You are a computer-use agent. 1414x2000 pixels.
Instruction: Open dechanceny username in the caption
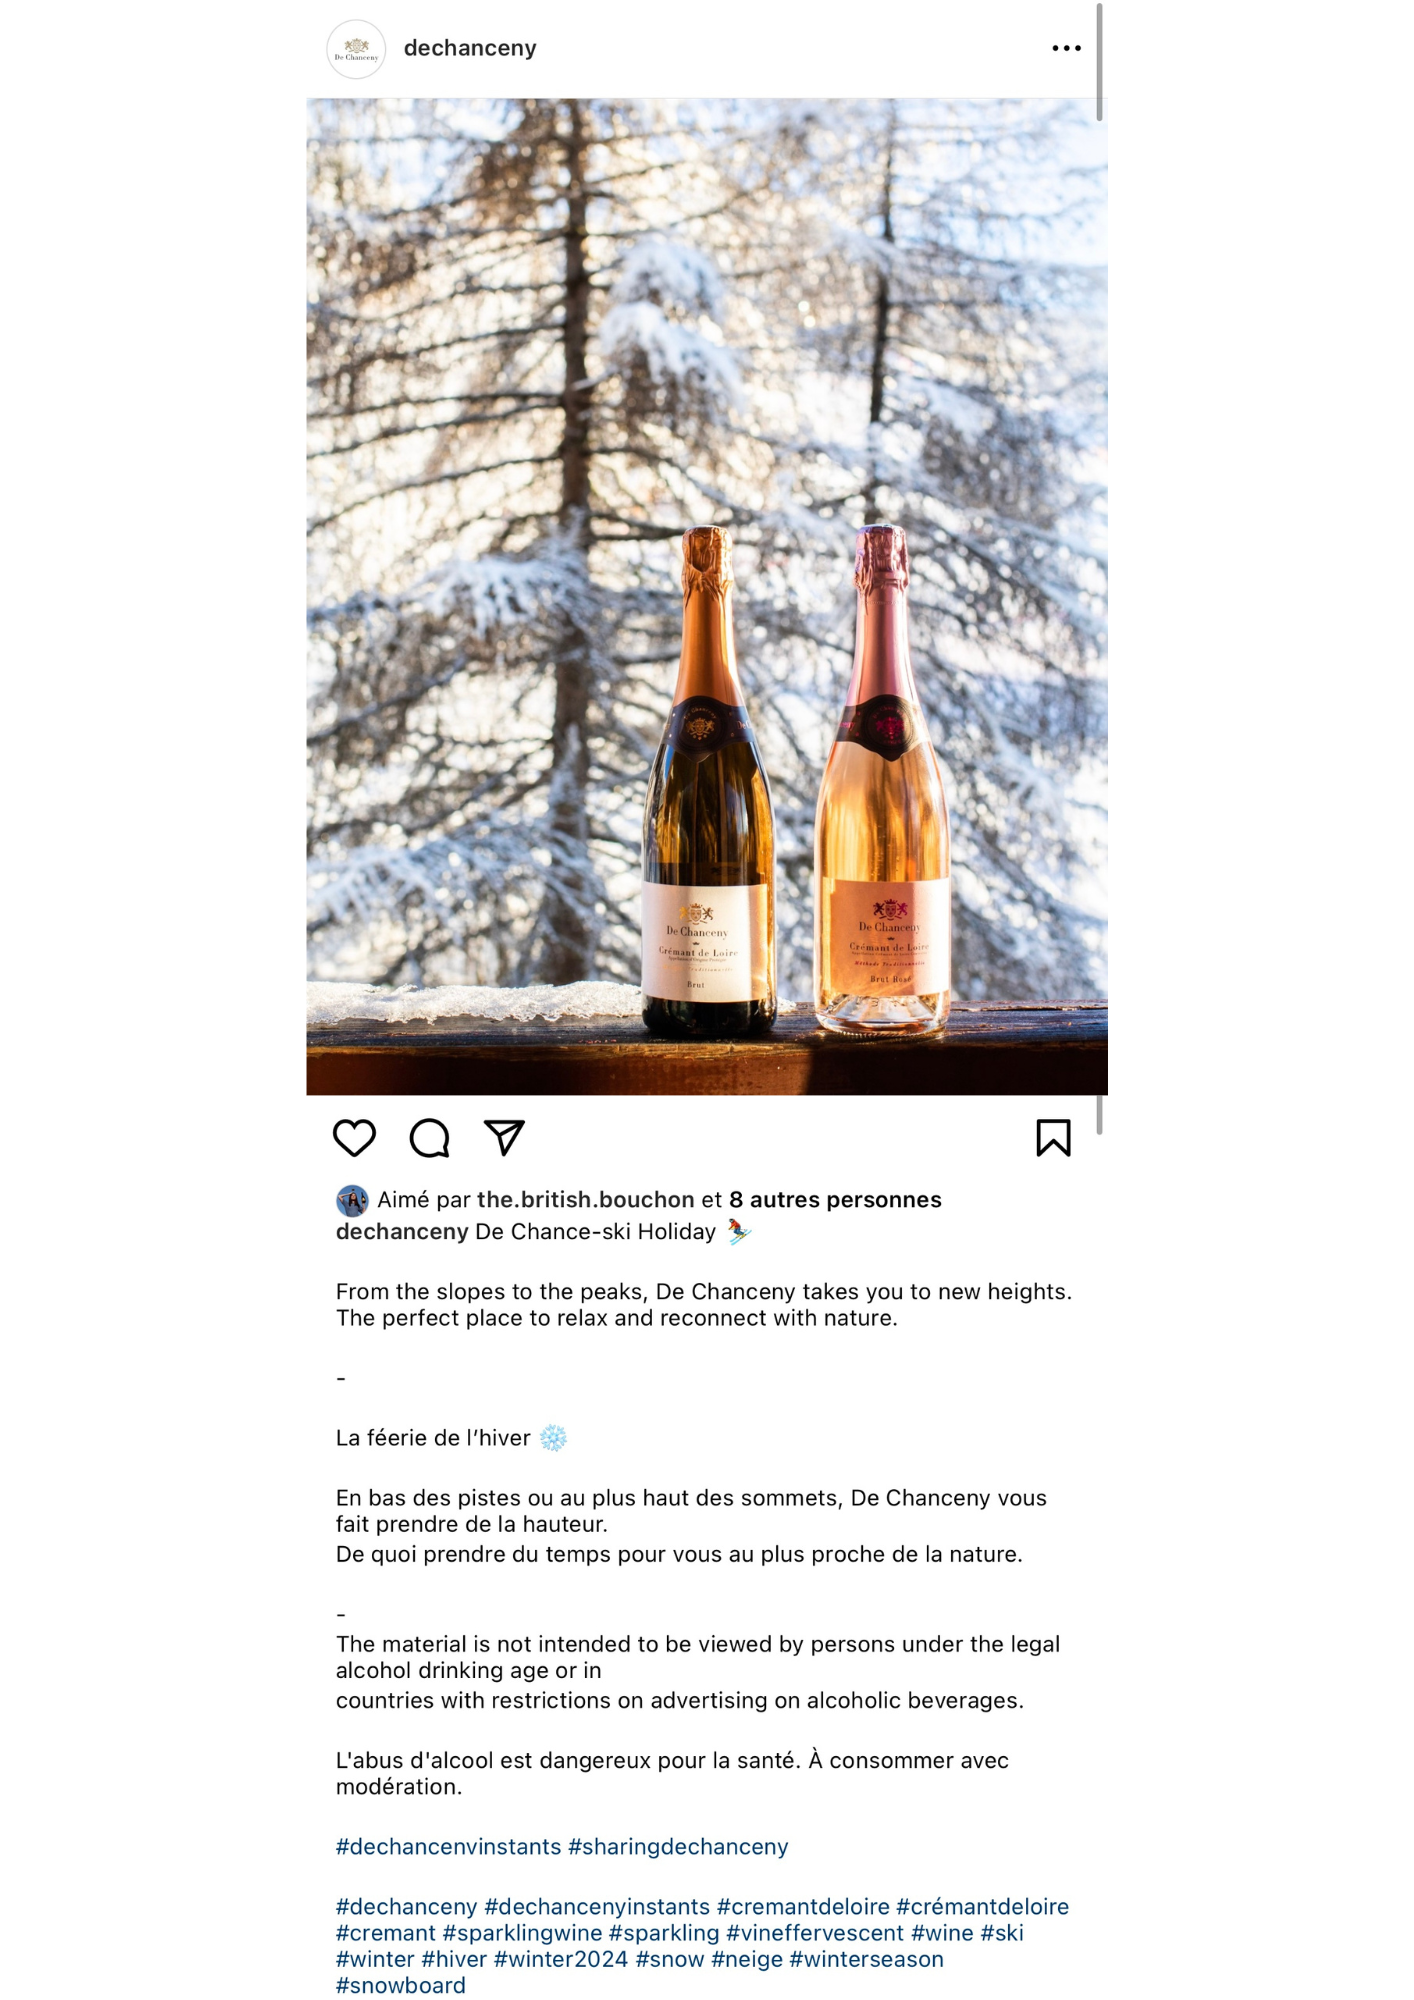(402, 1231)
